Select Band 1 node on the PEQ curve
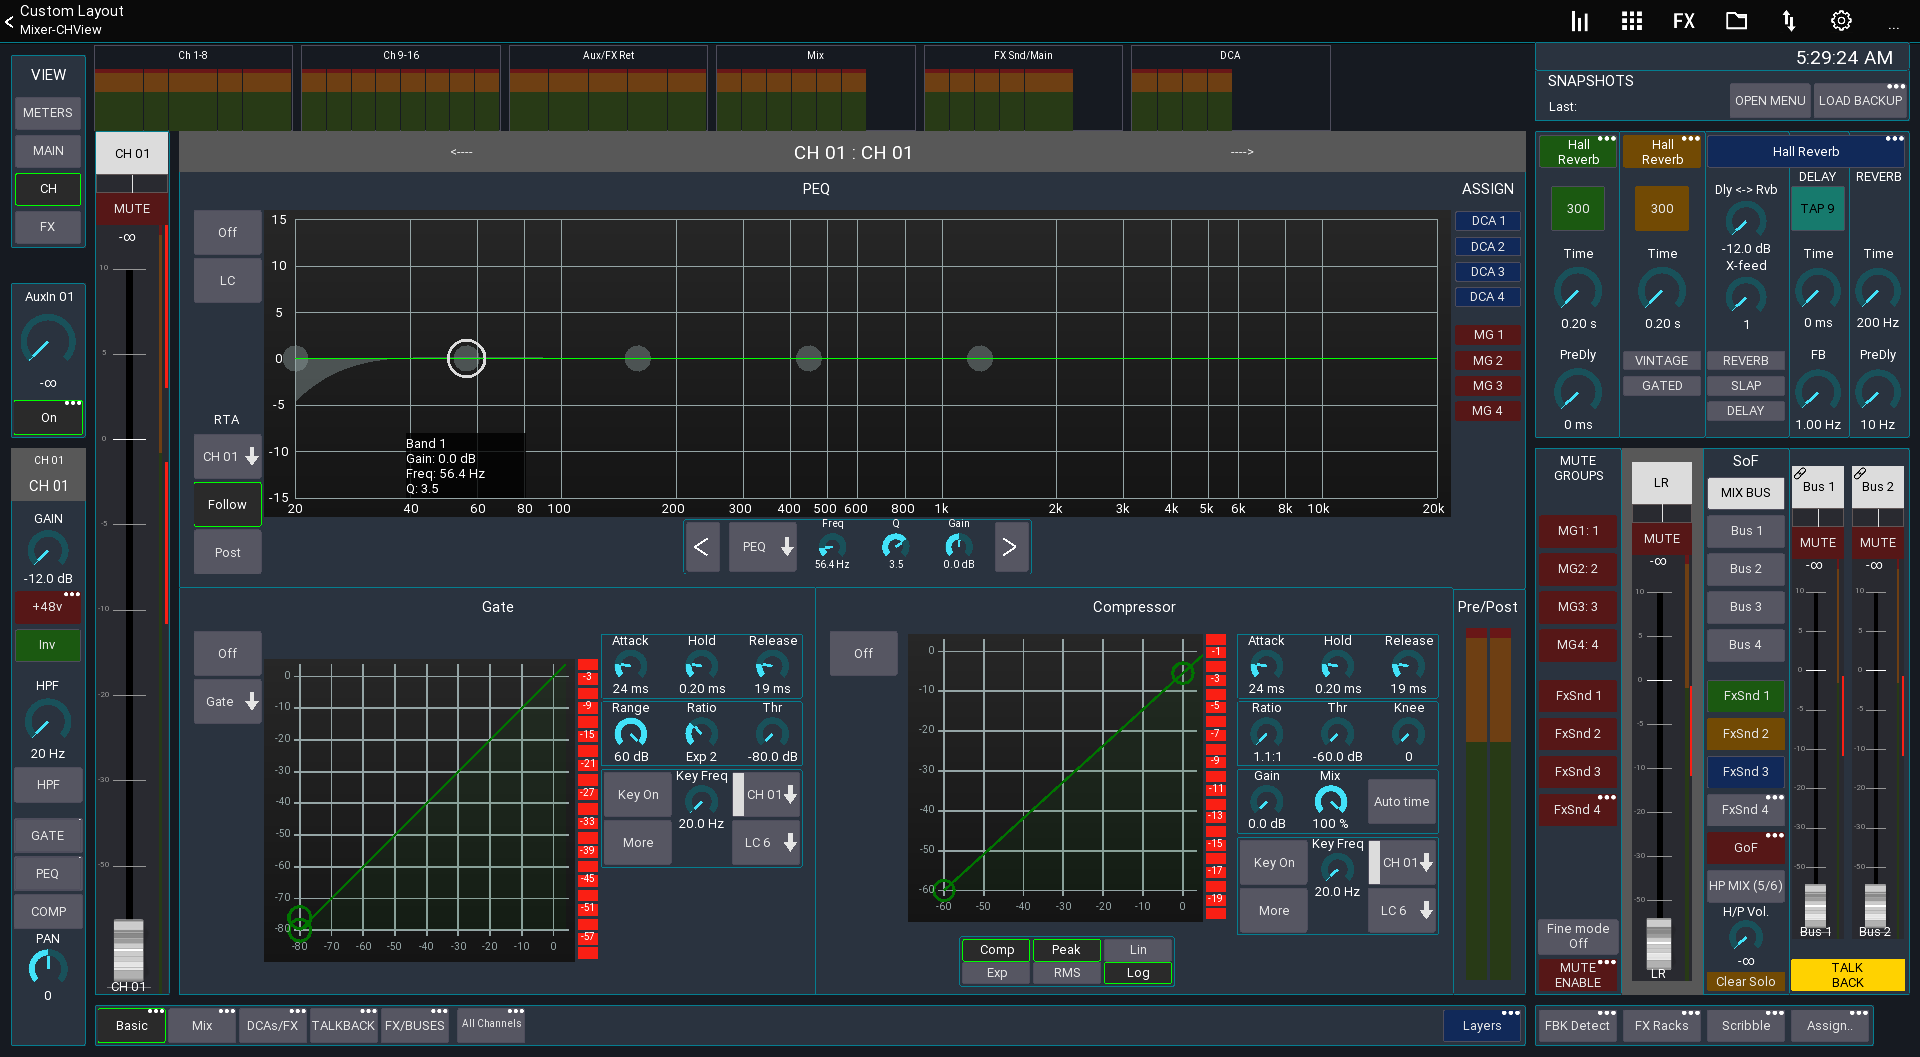The width and height of the screenshot is (1920, 1057). click(x=465, y=358)
